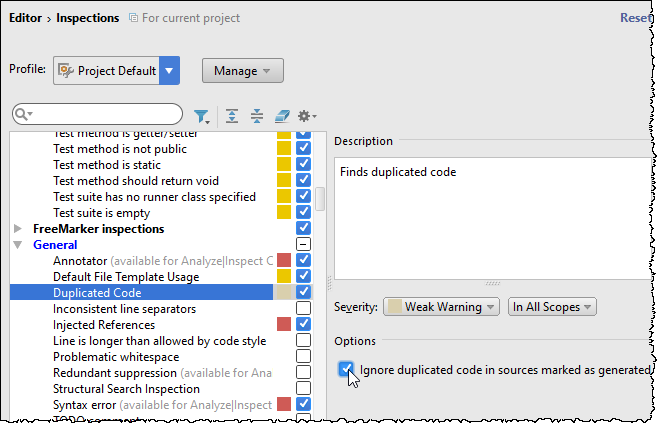Open the gear settings icon menu
This screenshot has height=426, width=657.
click(306, 116)
